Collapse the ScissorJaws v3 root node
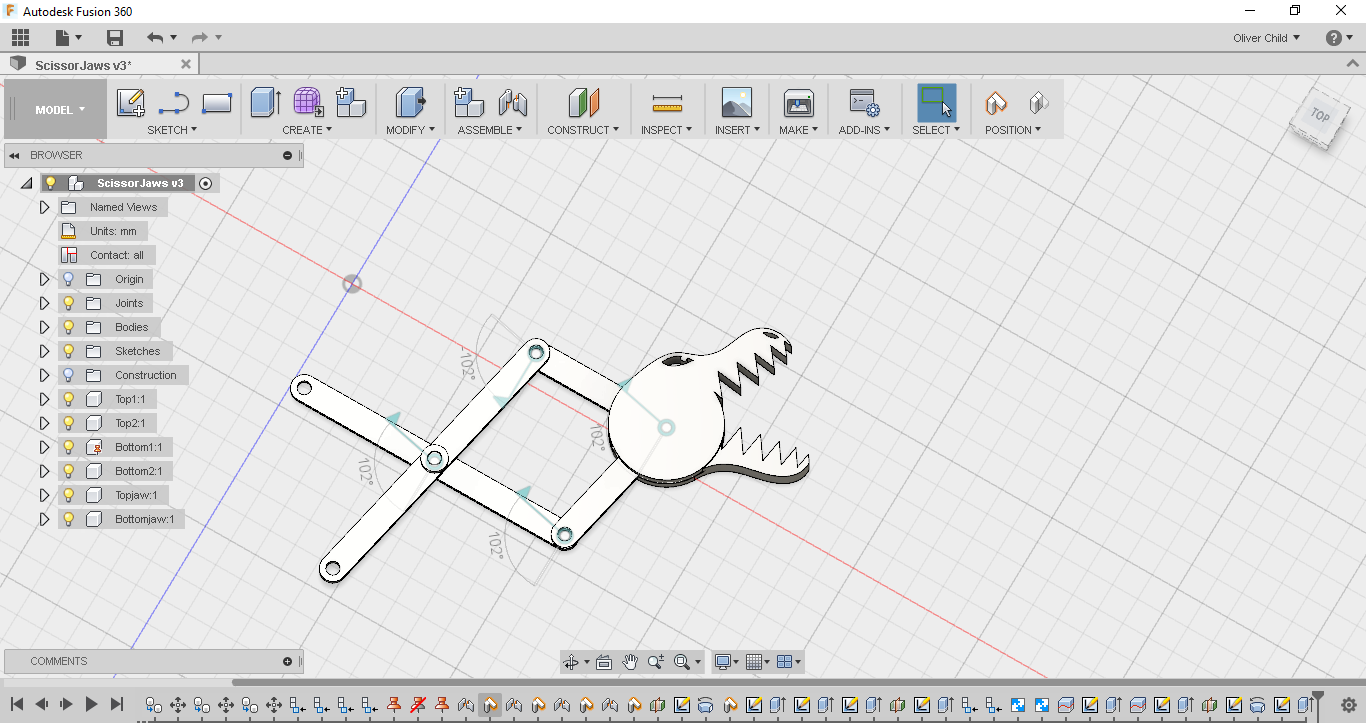Screen dimensions: 1366x723 coord(26,183)
